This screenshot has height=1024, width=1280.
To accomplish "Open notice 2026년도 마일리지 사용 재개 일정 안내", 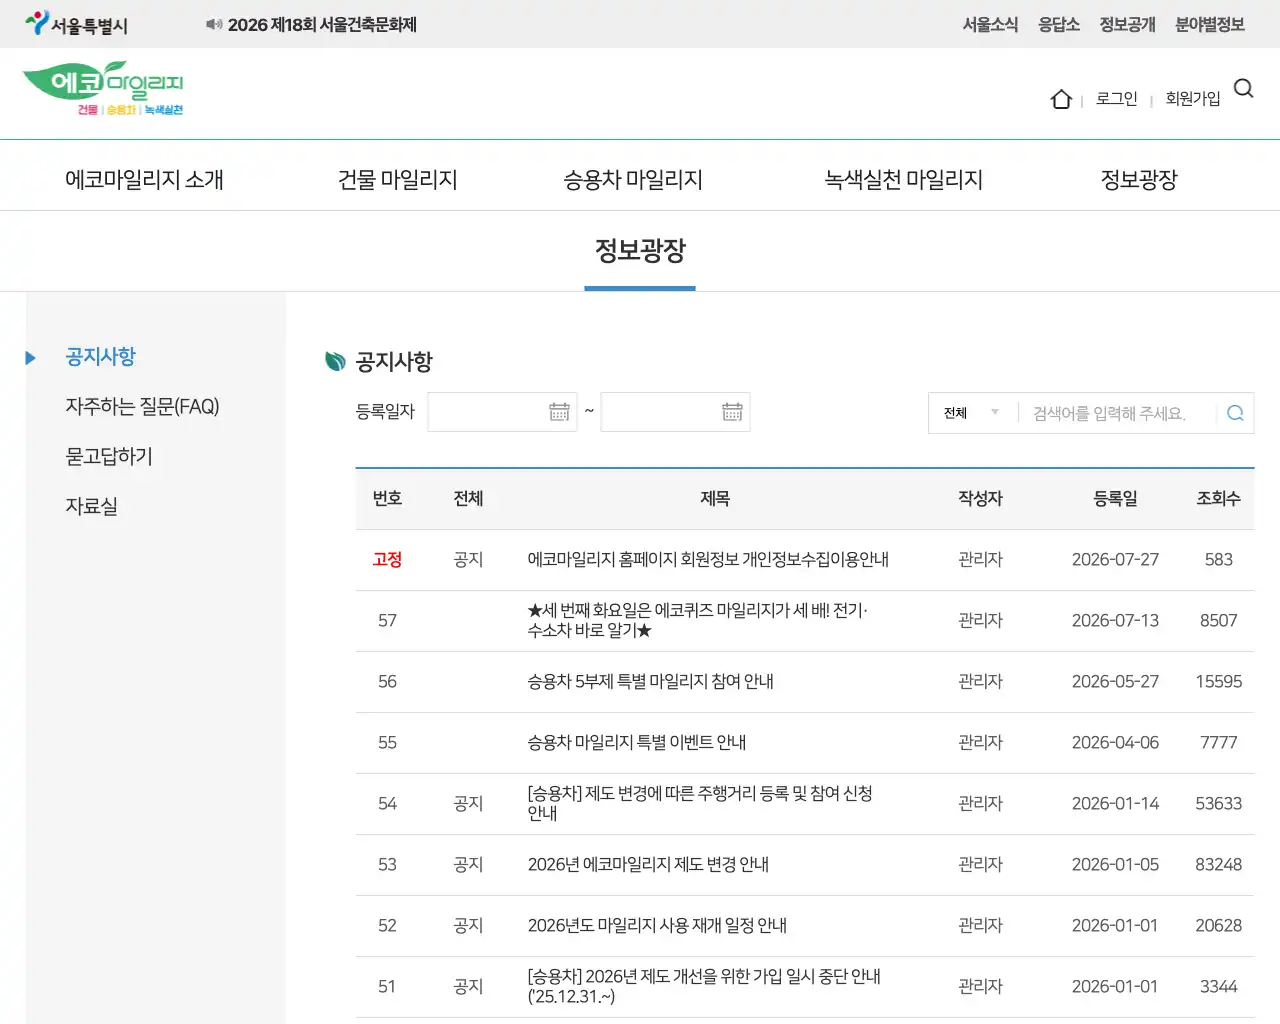I will point(657,926).
